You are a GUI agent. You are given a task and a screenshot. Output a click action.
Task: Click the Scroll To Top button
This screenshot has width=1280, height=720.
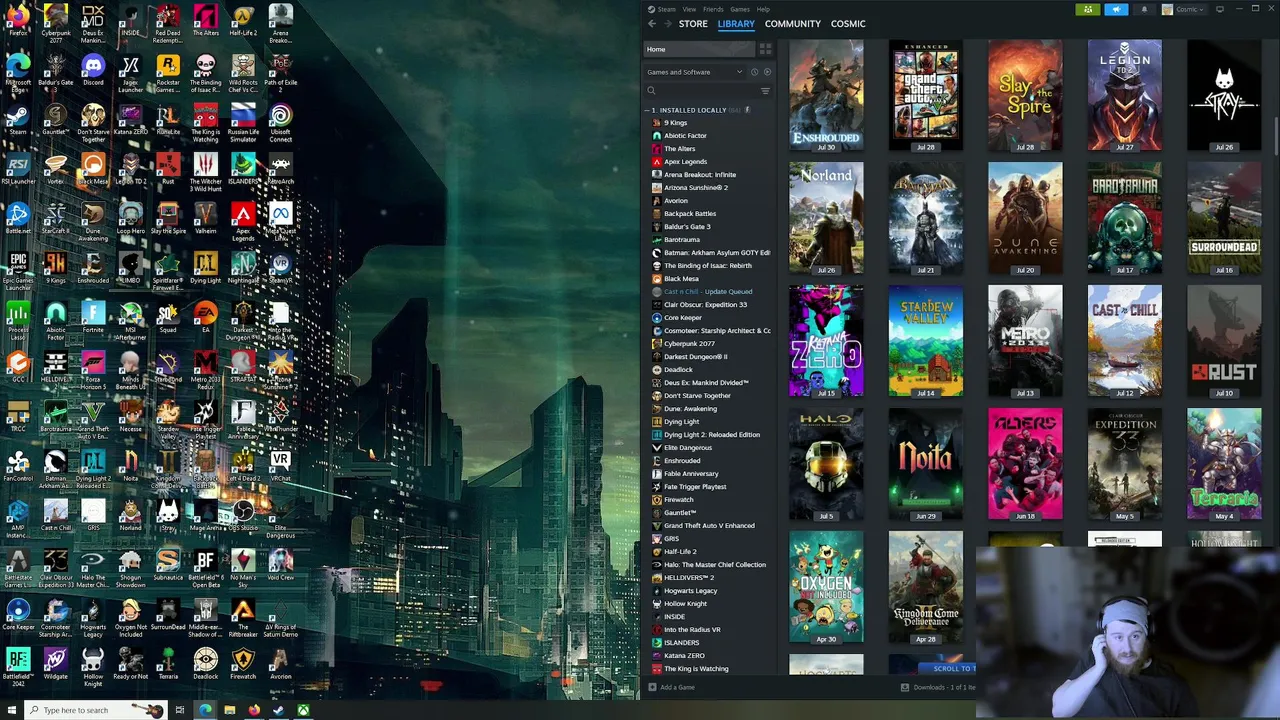946,668
